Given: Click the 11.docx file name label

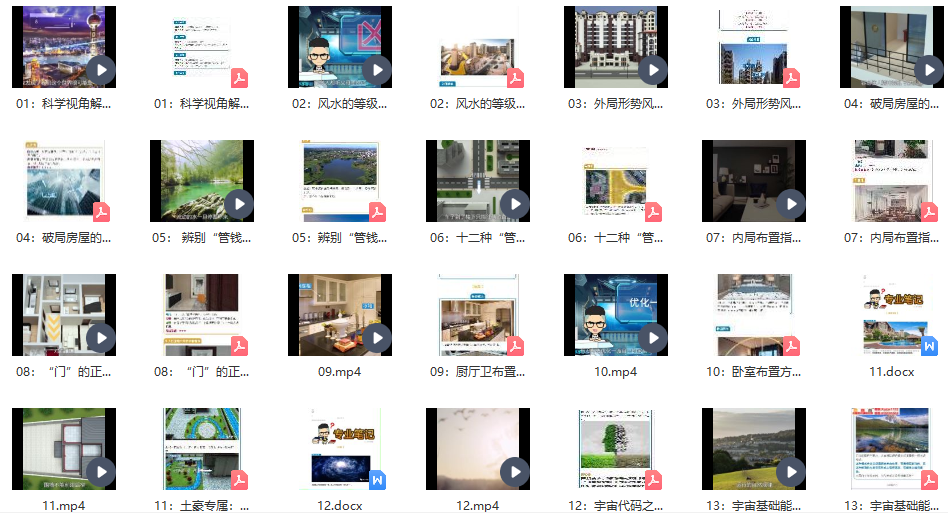Looking at the screenshot, I should [x=891, y=372].
